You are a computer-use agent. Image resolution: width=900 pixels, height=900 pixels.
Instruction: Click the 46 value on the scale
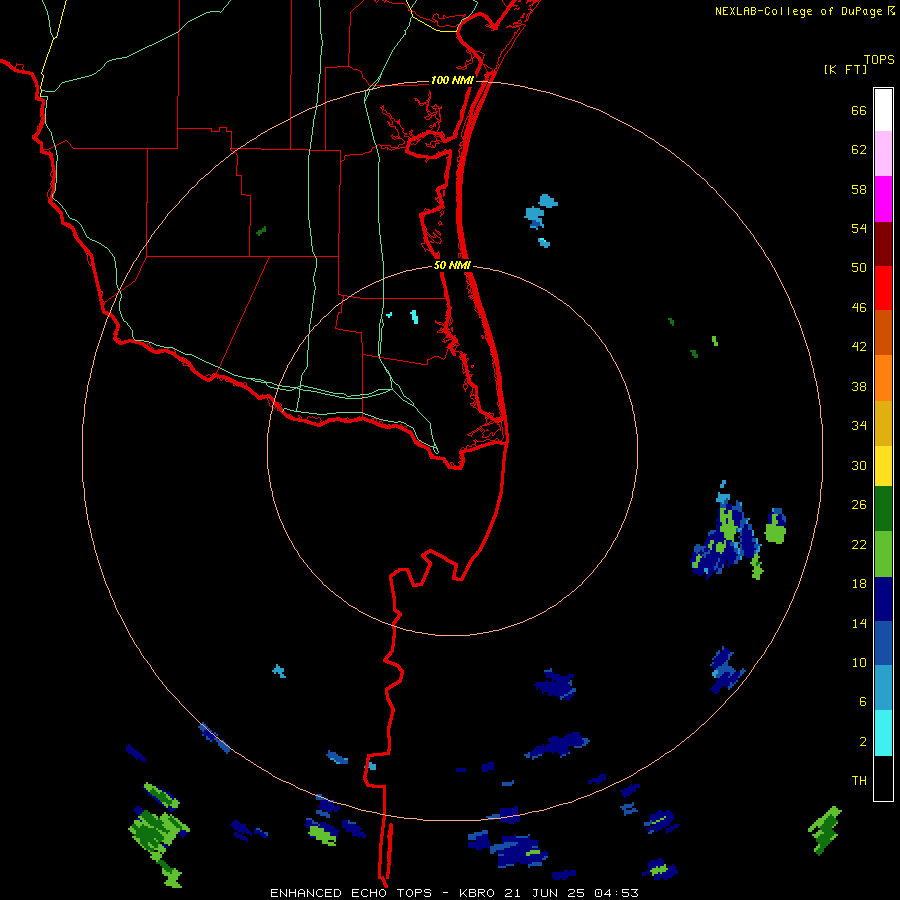pyautogui.click(x=859, y=308)
